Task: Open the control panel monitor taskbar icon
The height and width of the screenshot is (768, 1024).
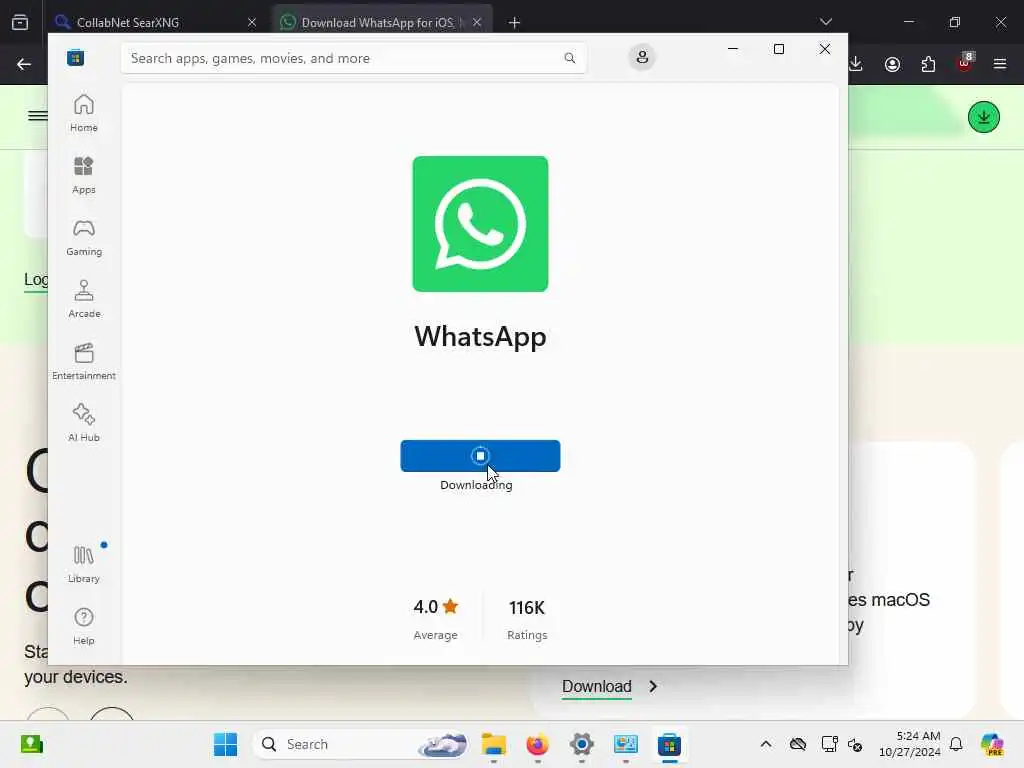Action: [626, 744]
